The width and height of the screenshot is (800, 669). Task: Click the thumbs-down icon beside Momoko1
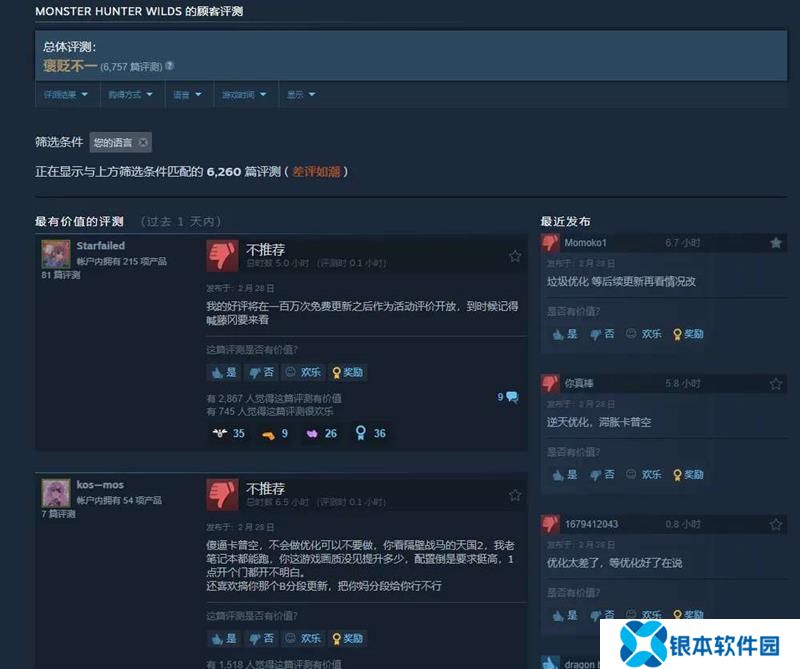click(x=550, y=243)
